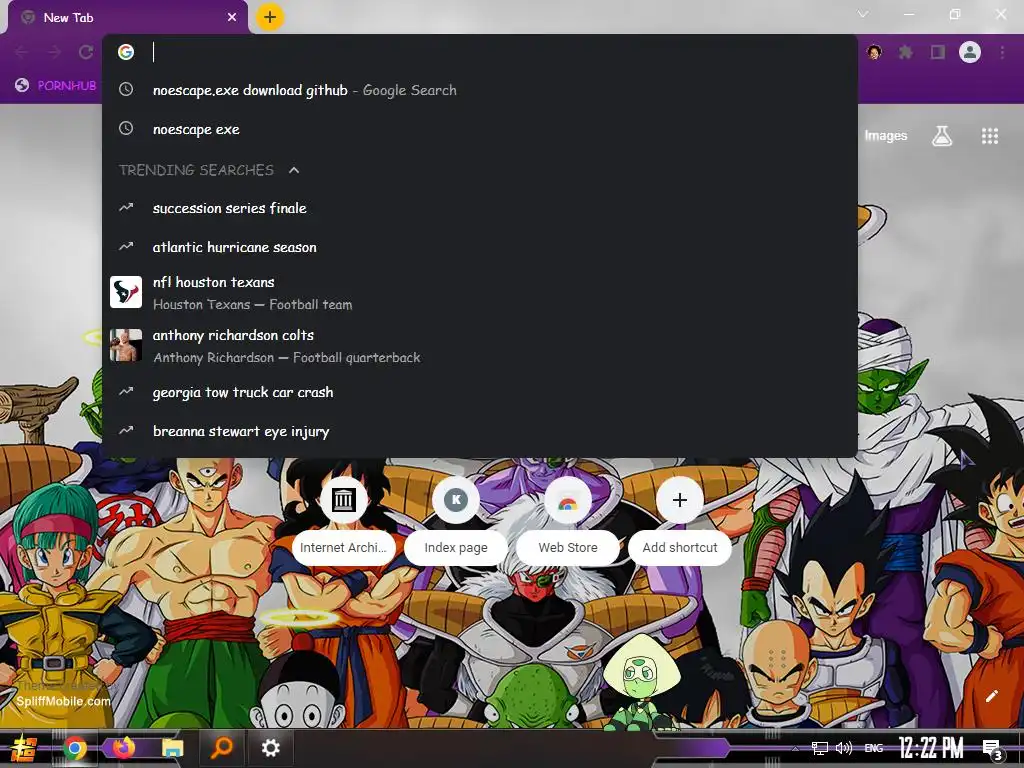Select the succession series finale suggestion

click(479, 208)
